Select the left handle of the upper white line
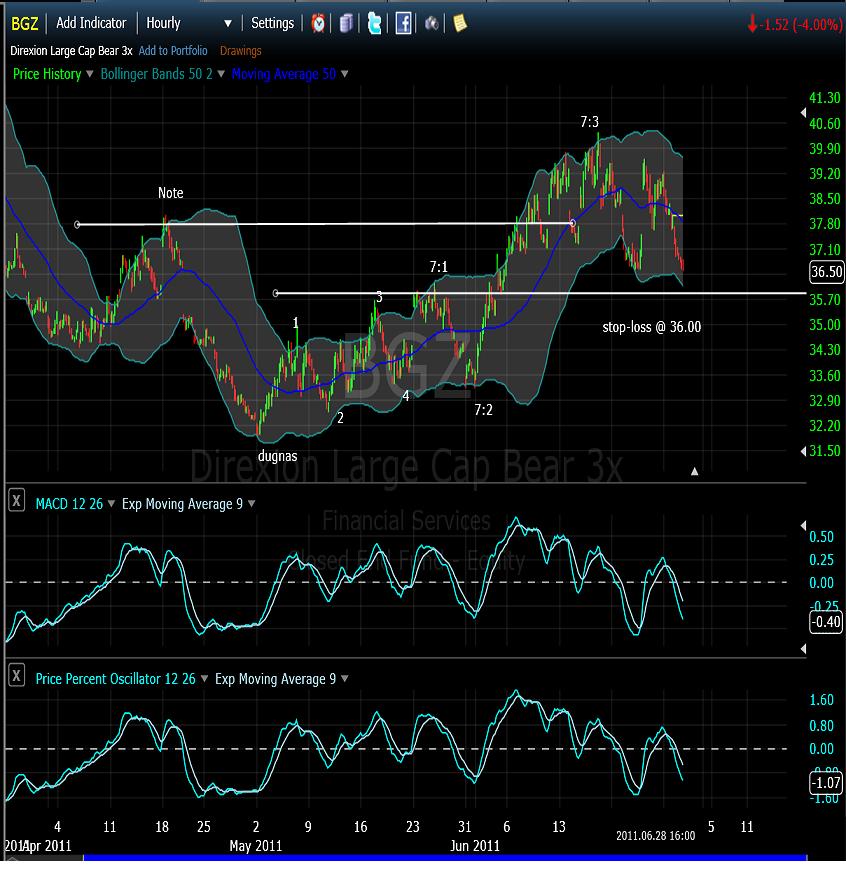 [x=77, y=225]
